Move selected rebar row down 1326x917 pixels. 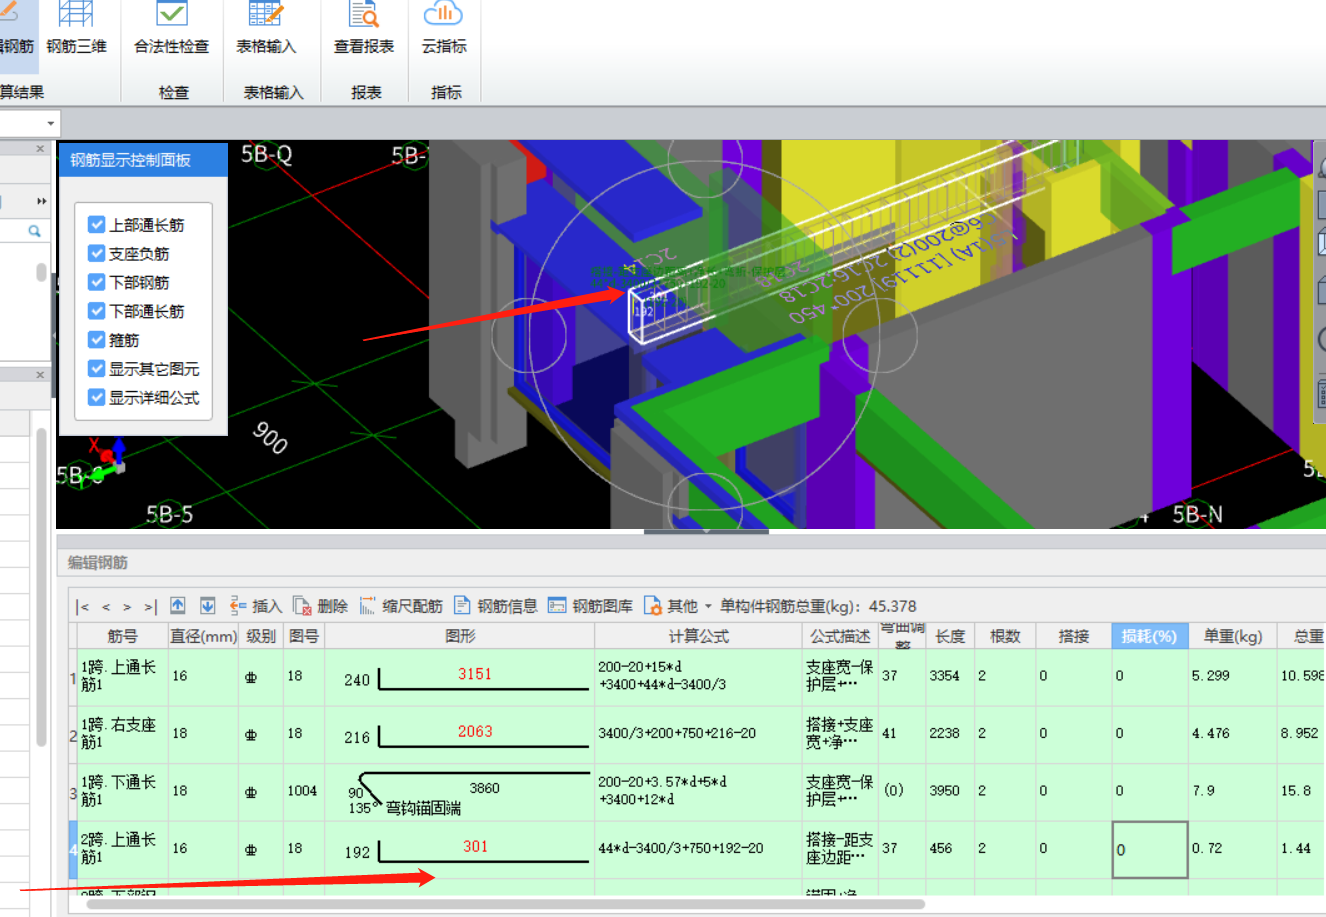click(207, 605)
